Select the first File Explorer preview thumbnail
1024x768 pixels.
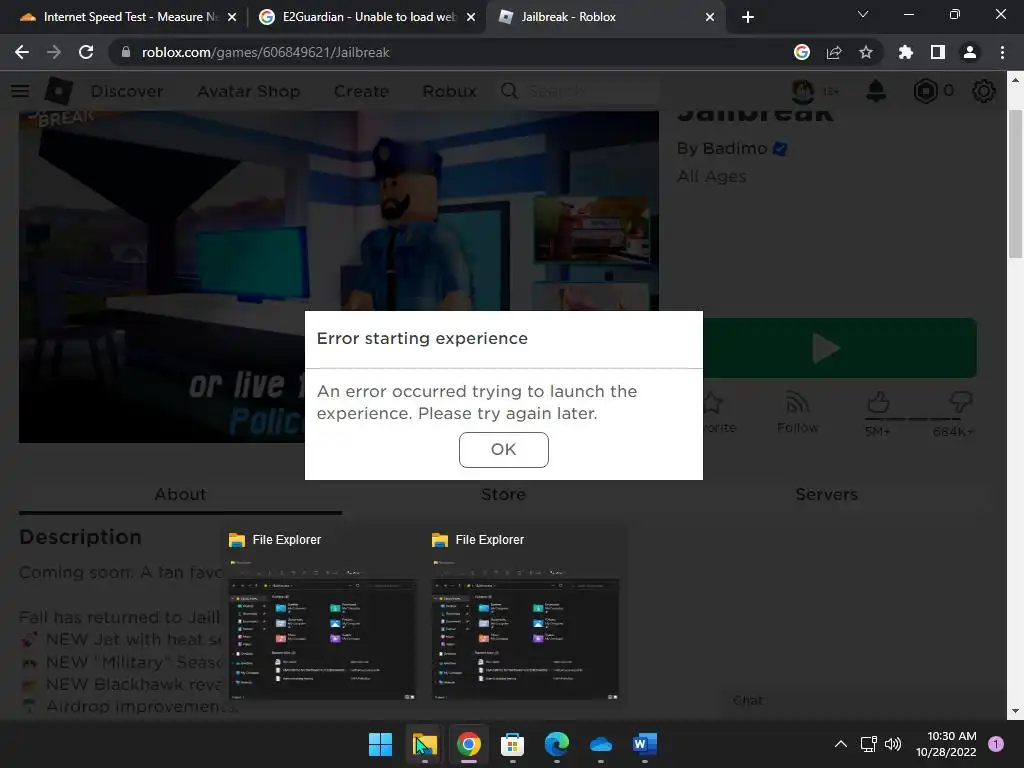coord(322,630)
